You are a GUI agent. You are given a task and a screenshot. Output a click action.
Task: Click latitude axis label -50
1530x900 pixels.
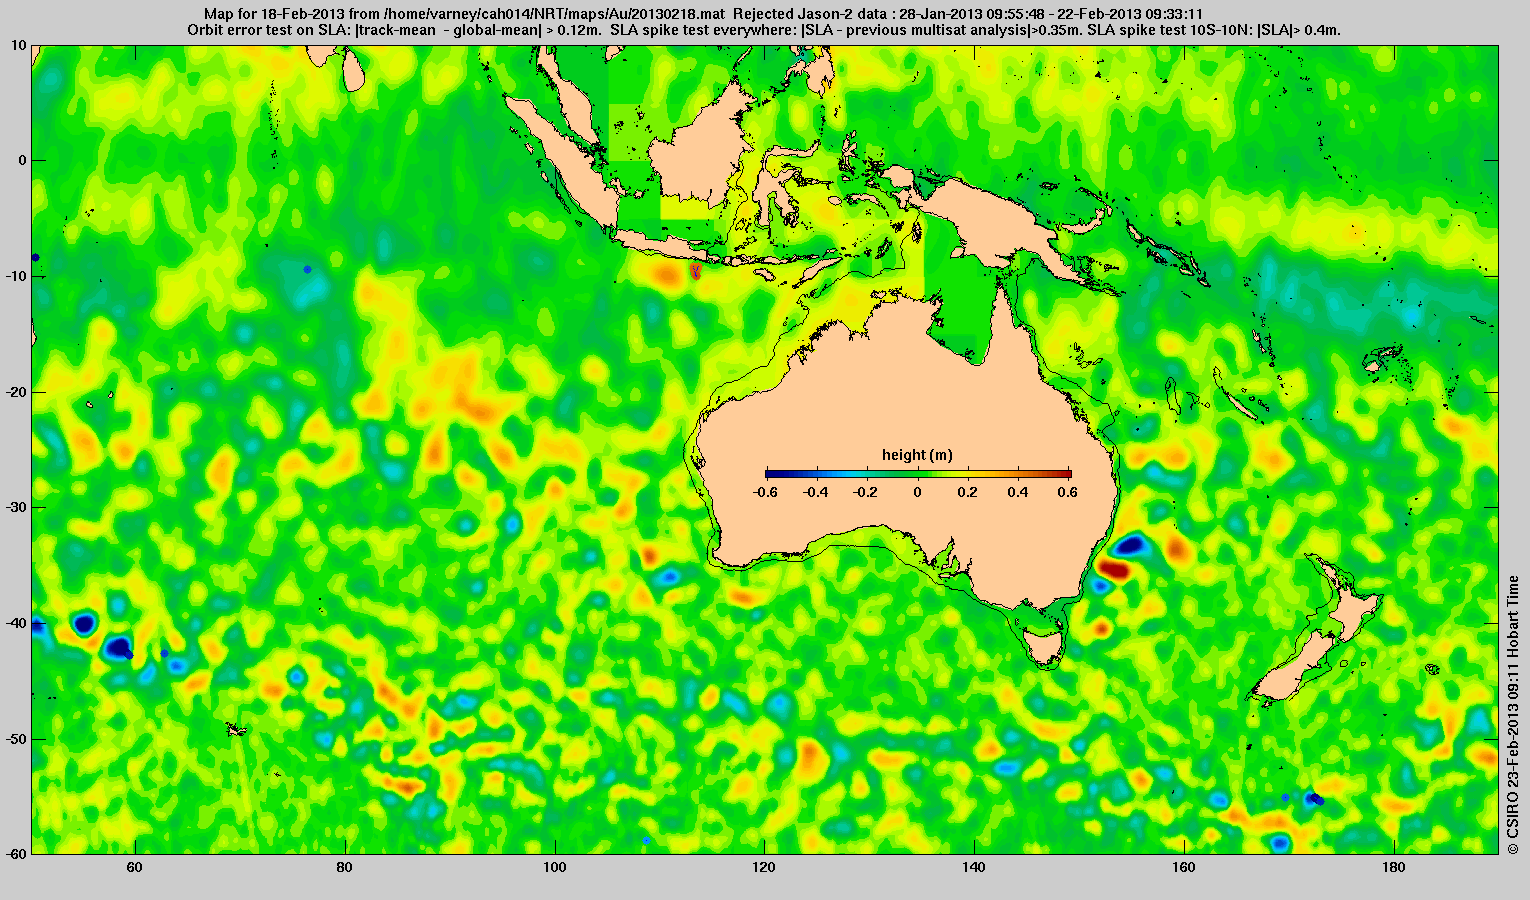17,739
